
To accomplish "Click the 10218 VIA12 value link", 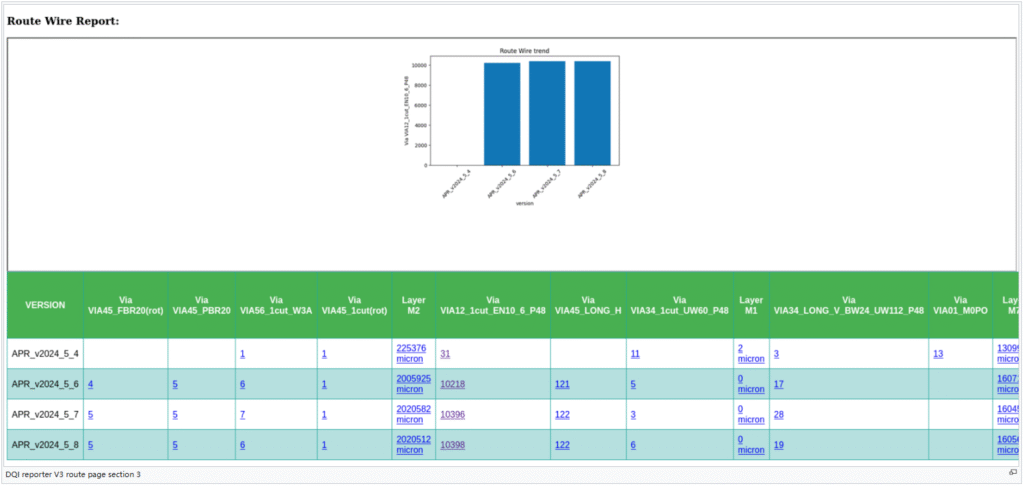I will [453, 384].
